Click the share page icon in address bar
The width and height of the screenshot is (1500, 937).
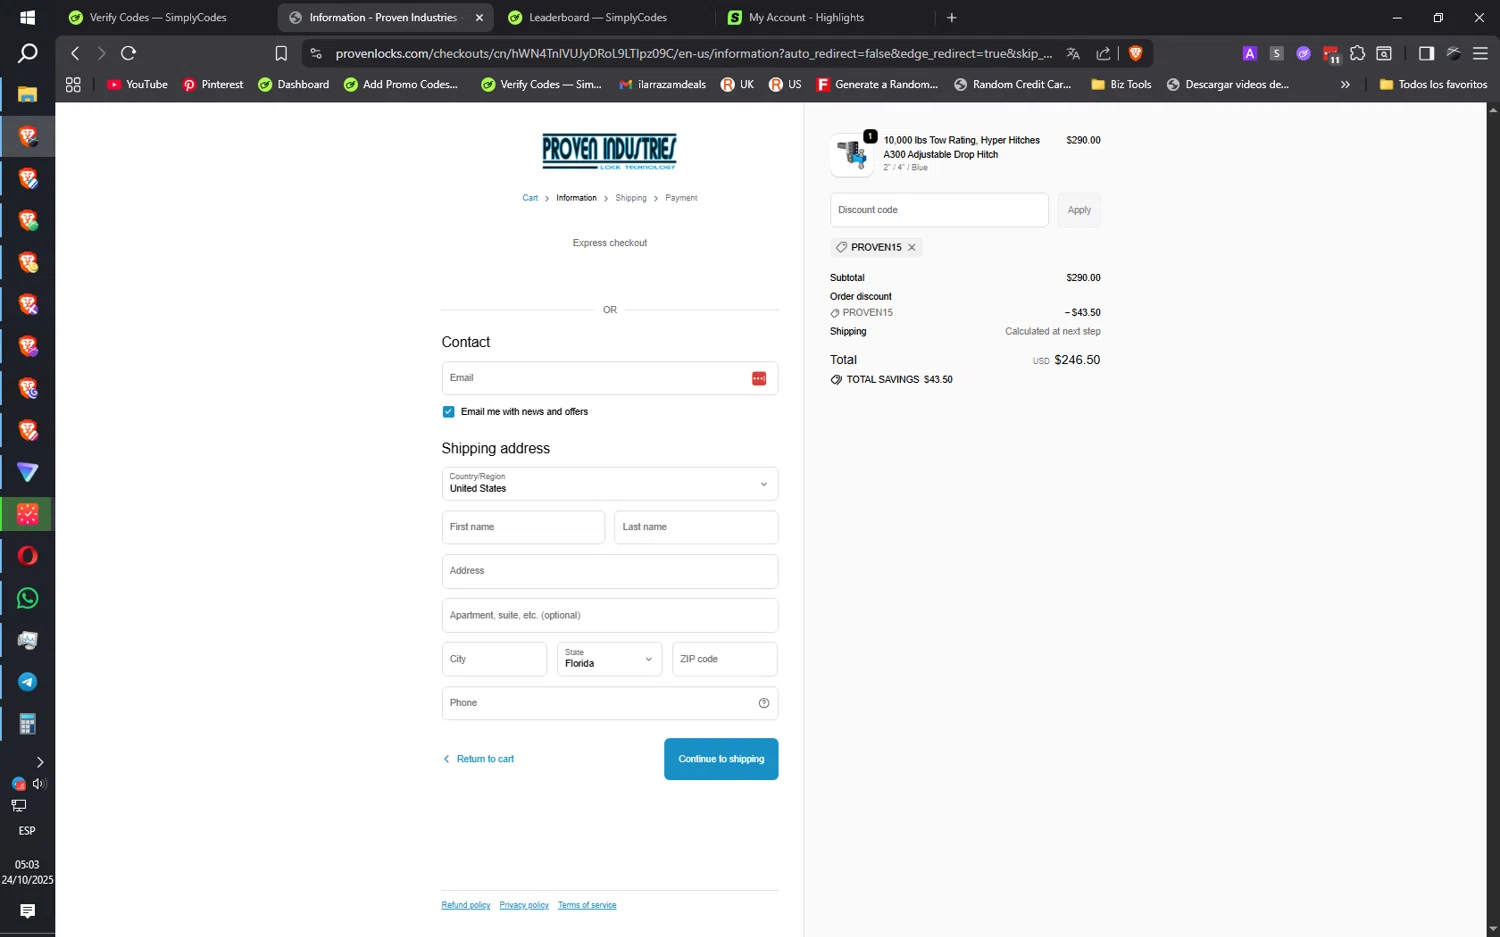click(1103, 53)
